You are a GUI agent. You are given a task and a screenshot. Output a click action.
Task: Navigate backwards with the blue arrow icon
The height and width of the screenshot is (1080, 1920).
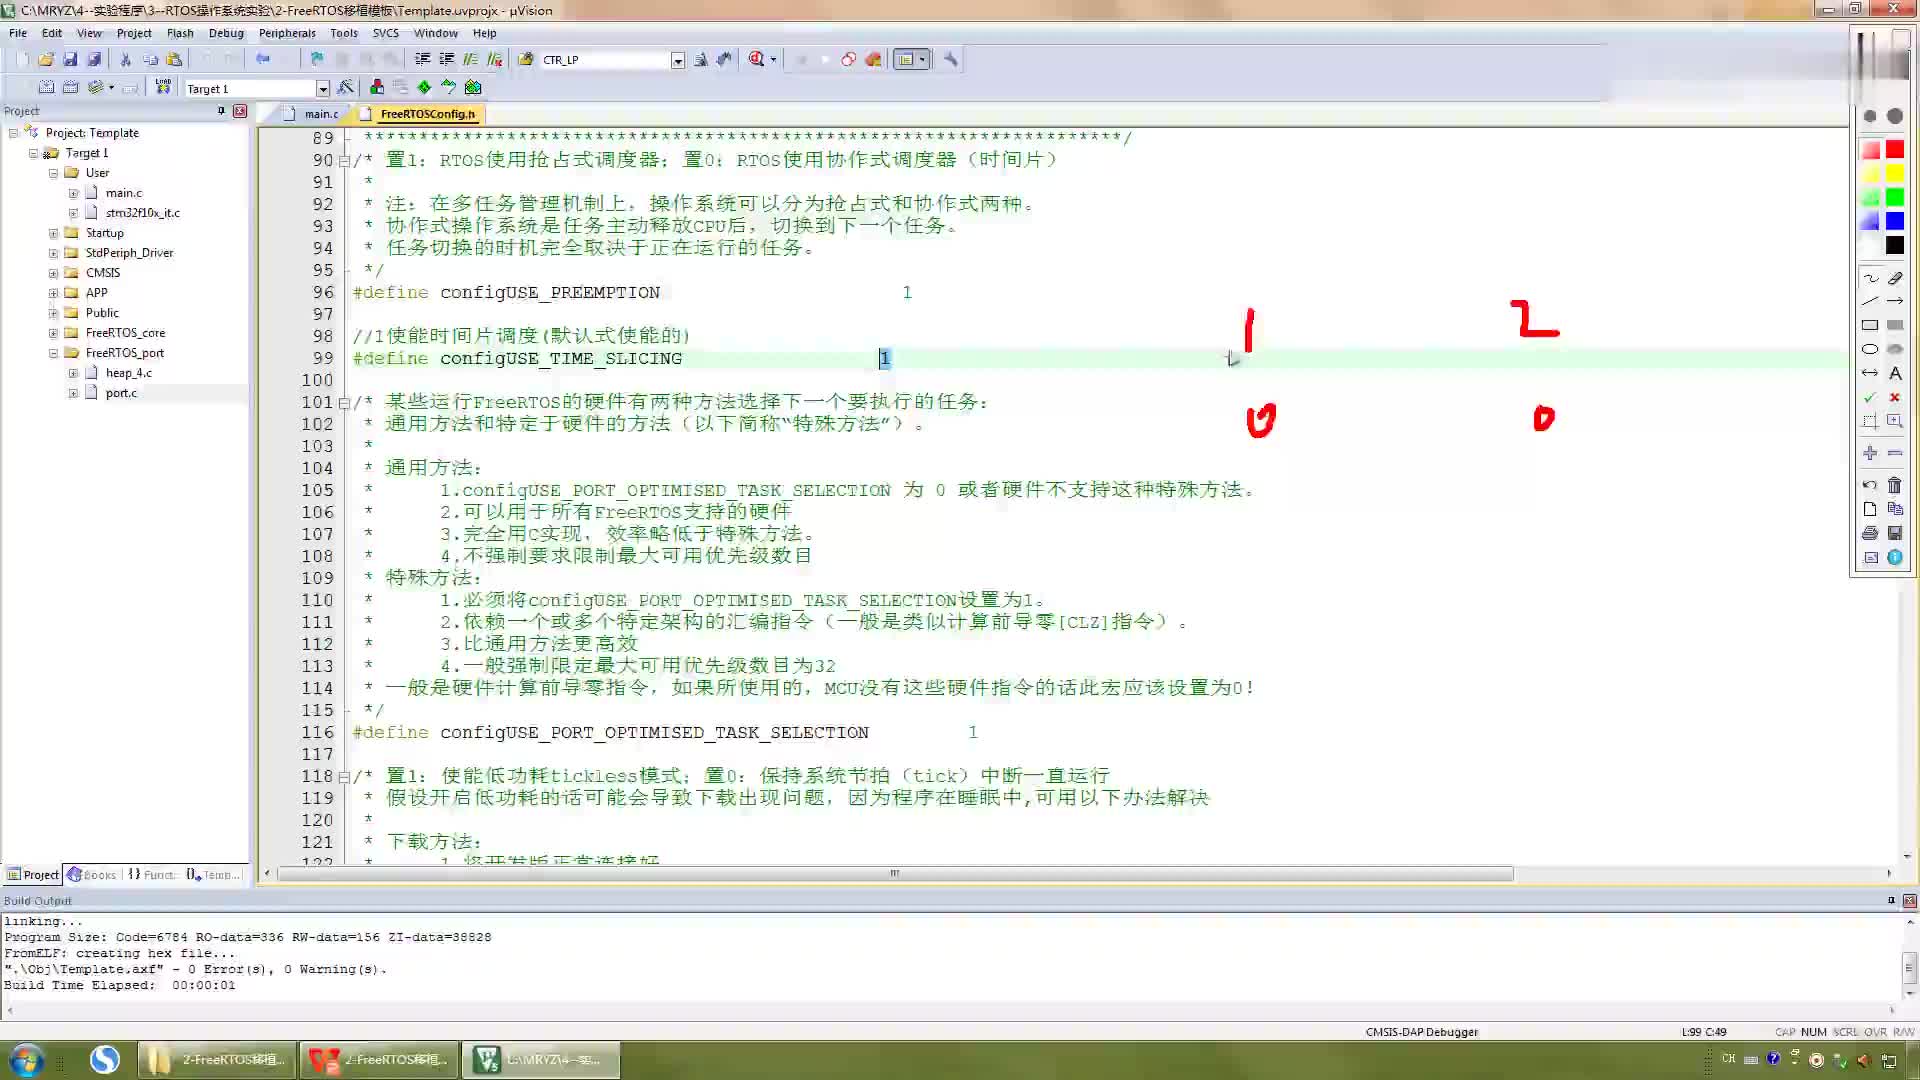click(263, 60)
